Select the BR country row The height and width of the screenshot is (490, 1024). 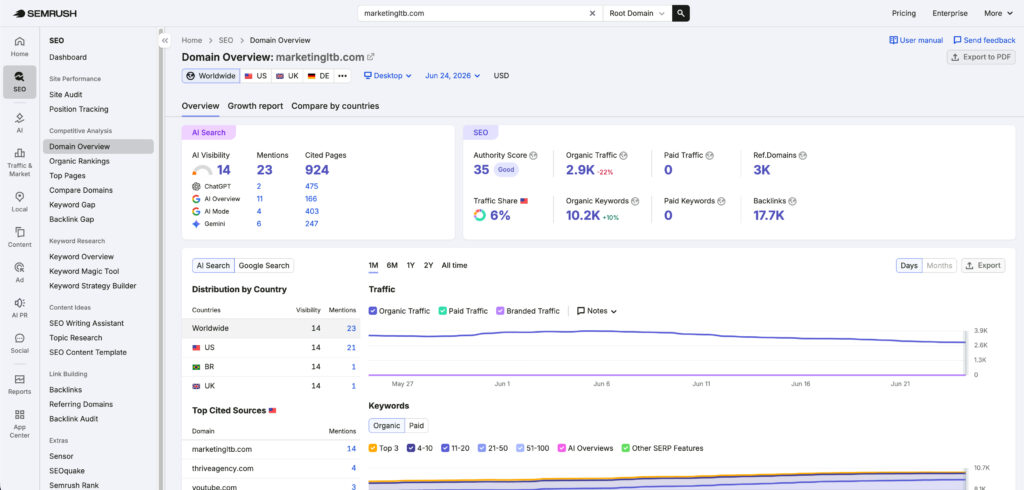coord(270,367)
